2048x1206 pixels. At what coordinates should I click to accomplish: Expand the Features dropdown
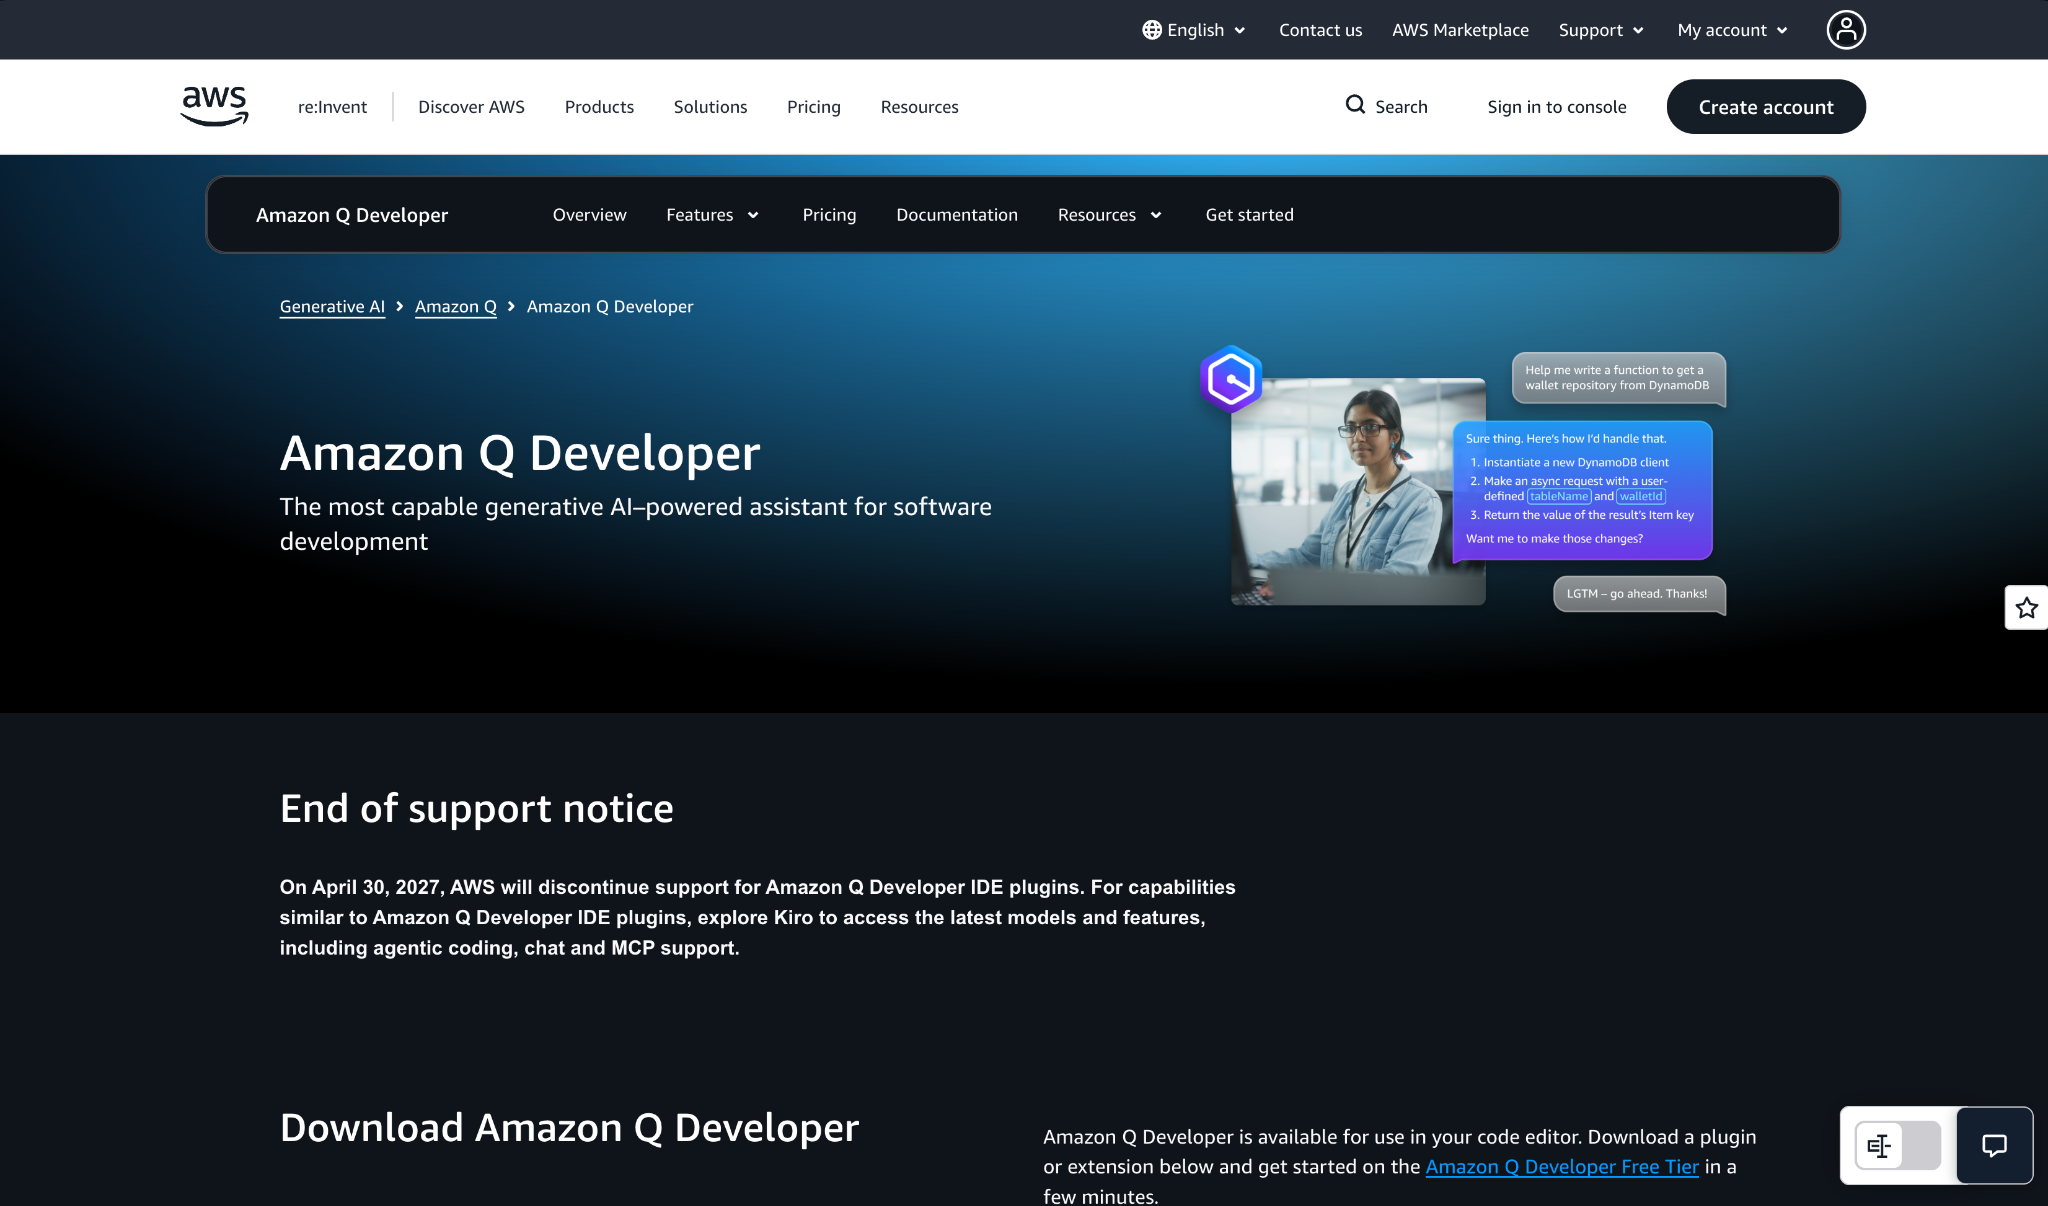(713, 215)
